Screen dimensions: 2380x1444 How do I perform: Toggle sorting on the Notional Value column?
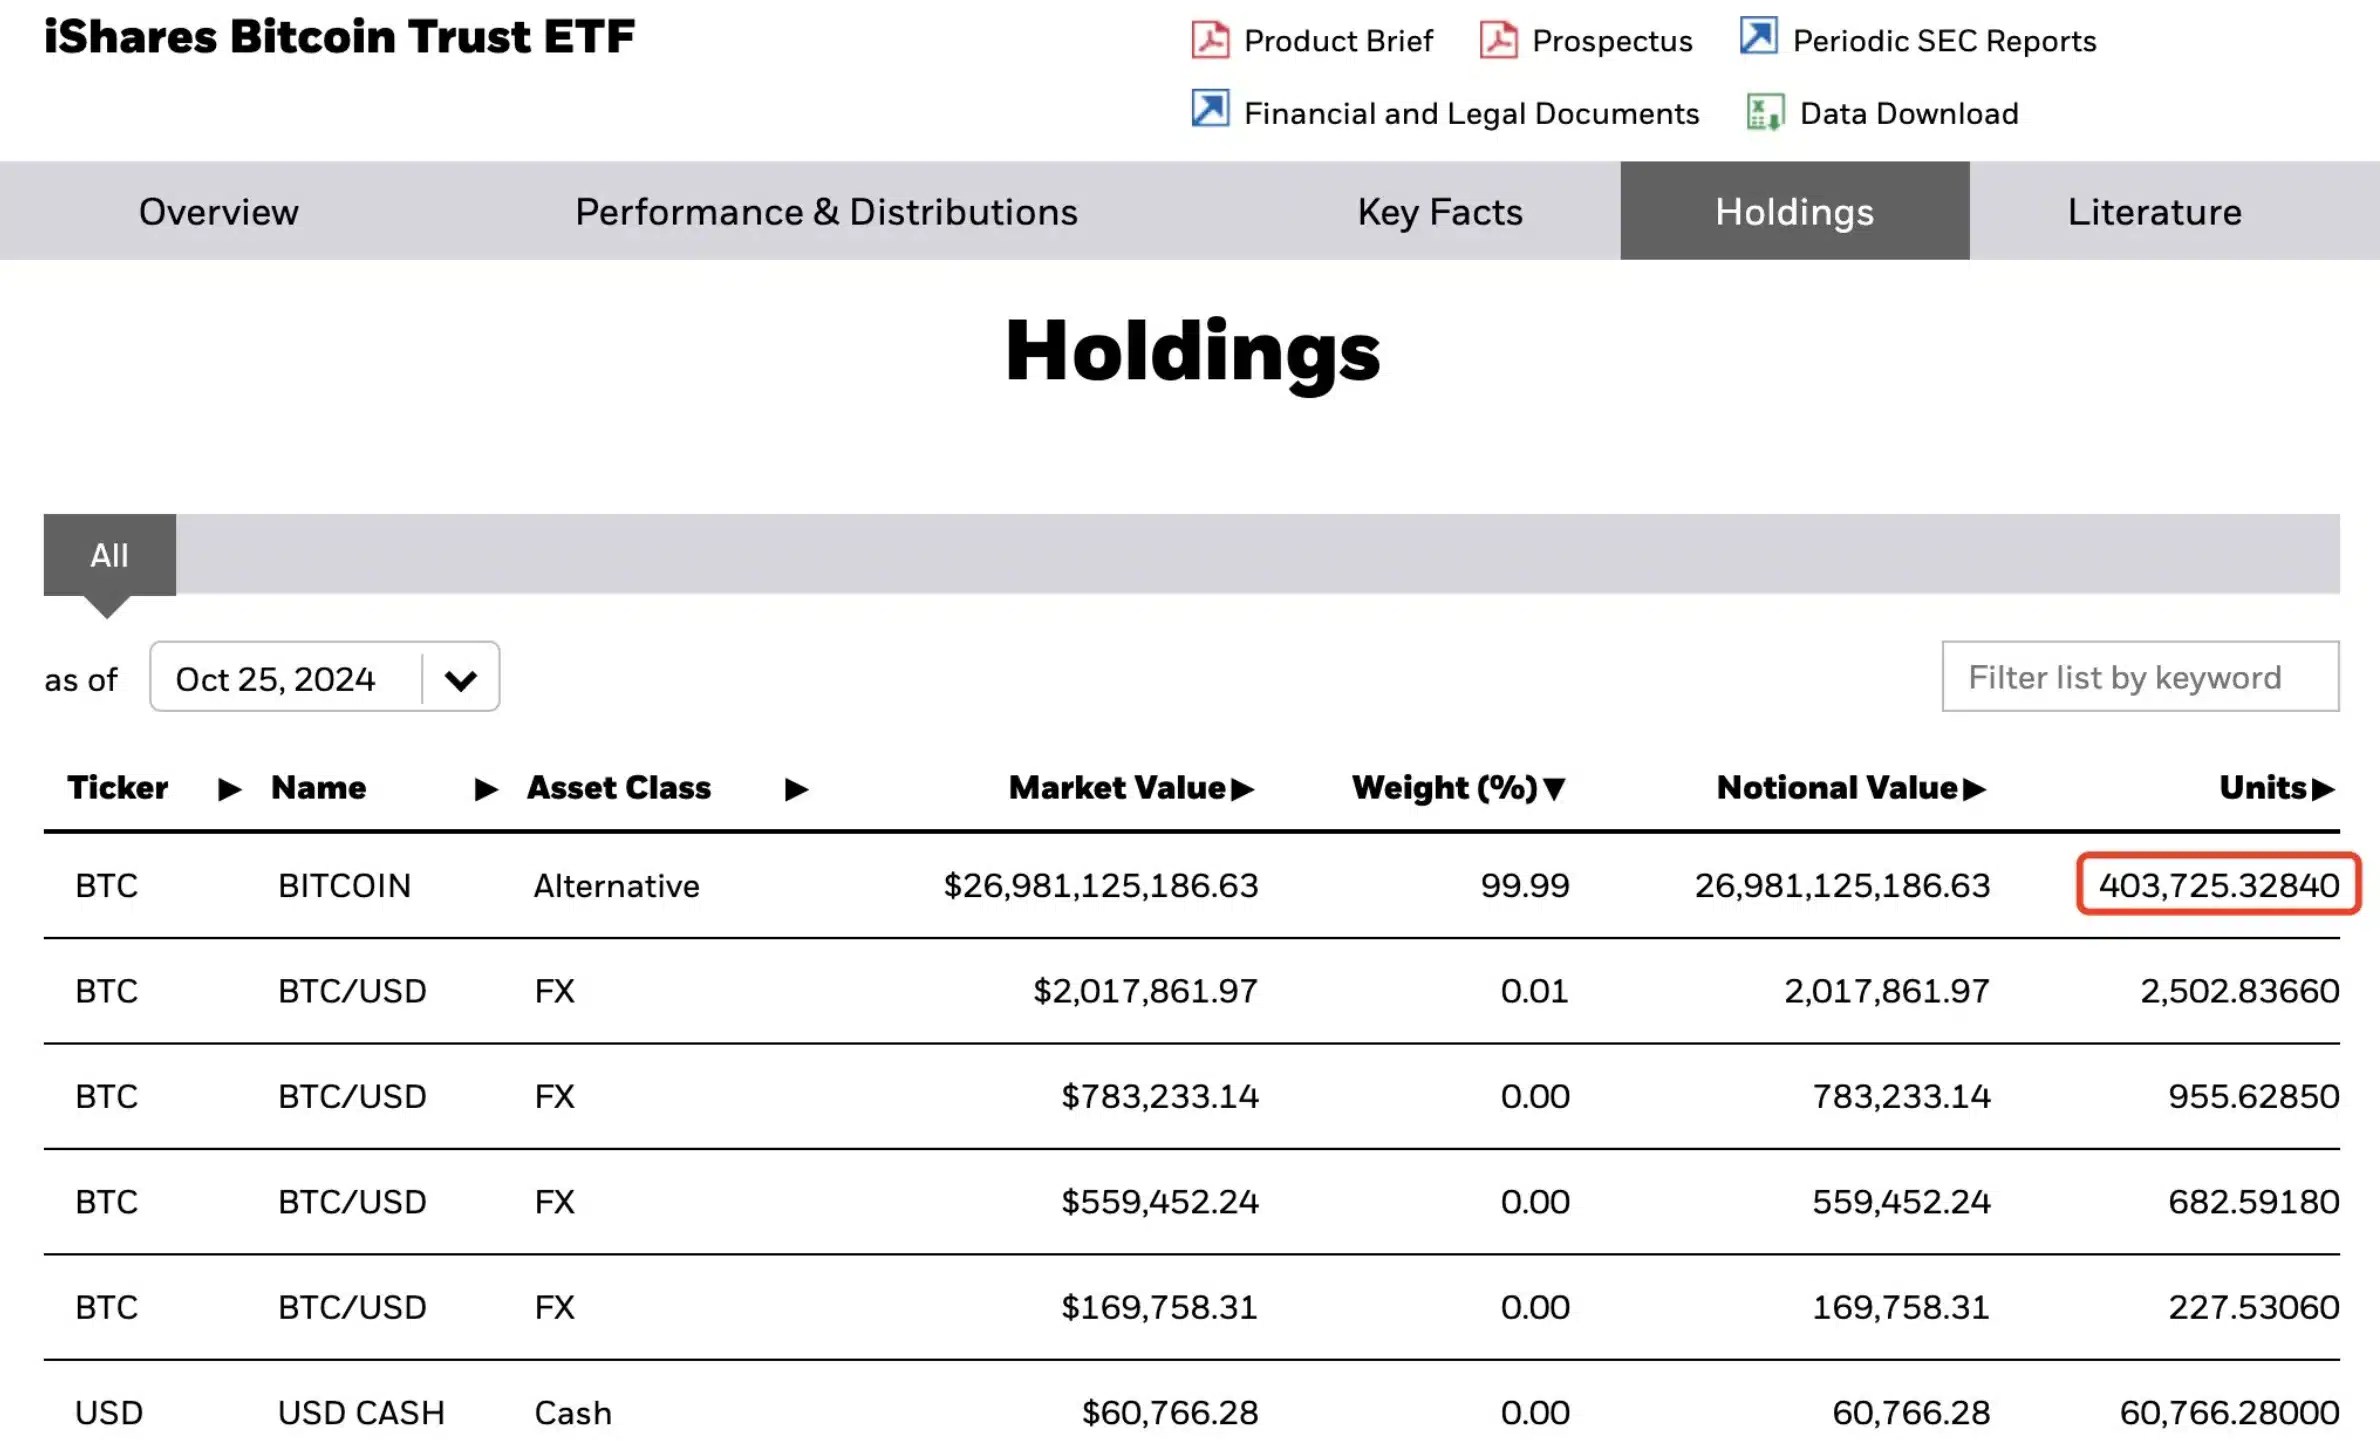pos(1973,789)
